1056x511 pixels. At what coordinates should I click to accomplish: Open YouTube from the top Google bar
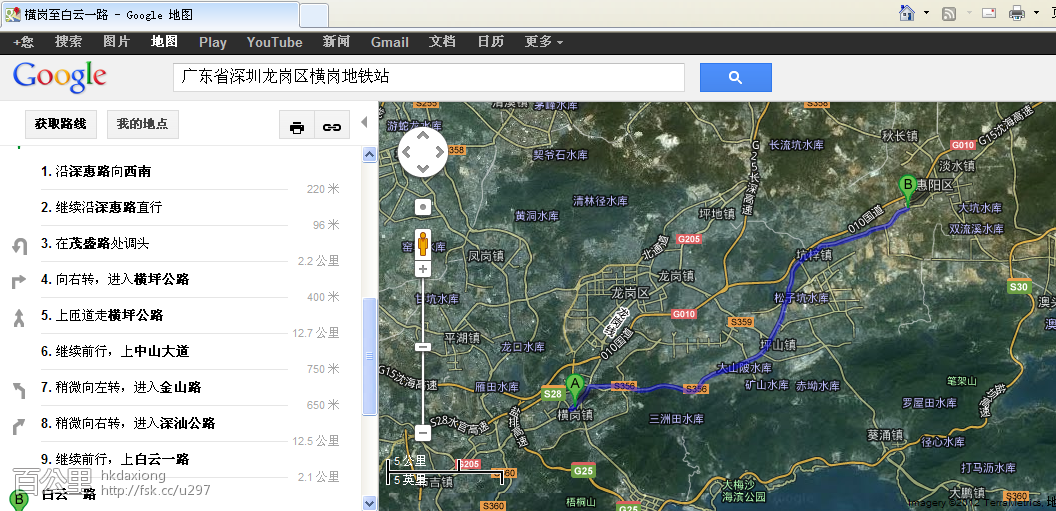click(x=274, y=42)
